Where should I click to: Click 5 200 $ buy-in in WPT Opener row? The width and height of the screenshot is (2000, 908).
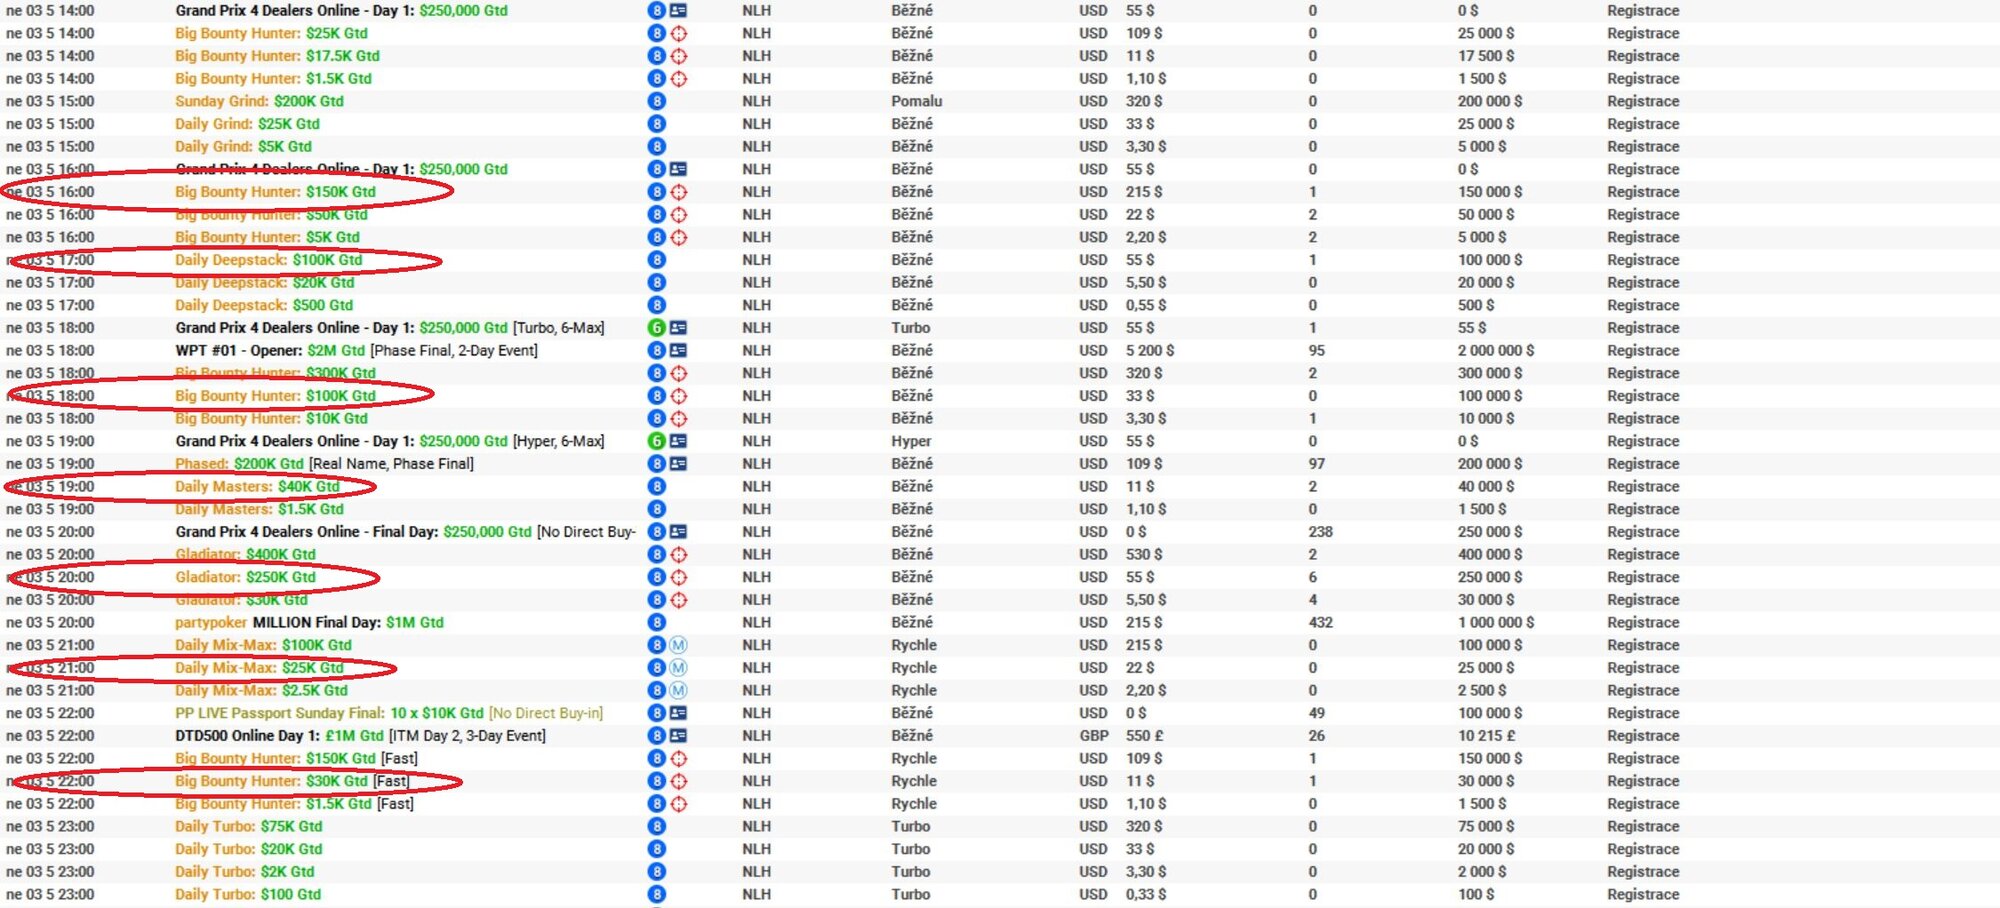tap(1150, 350)
